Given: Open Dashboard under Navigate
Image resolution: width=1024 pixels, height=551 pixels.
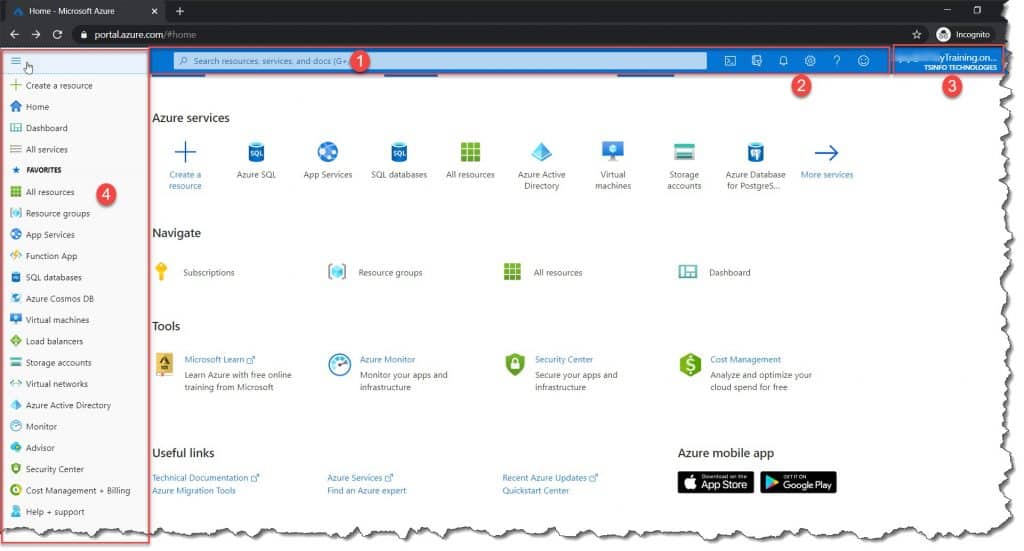Looking at the screenshot, I should pos(714,272).
